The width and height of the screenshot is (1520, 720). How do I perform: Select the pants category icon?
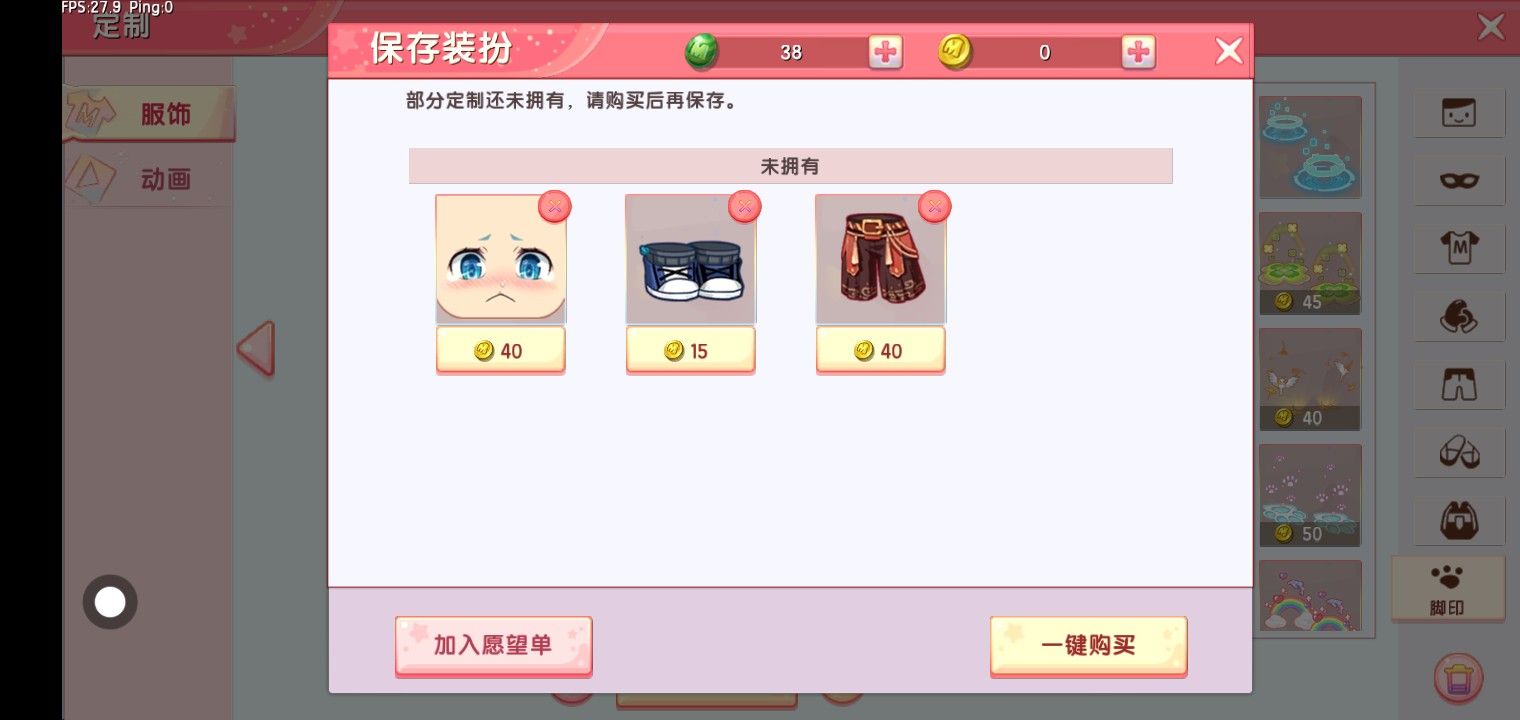pyautogui.click(x=1459, y=384)
